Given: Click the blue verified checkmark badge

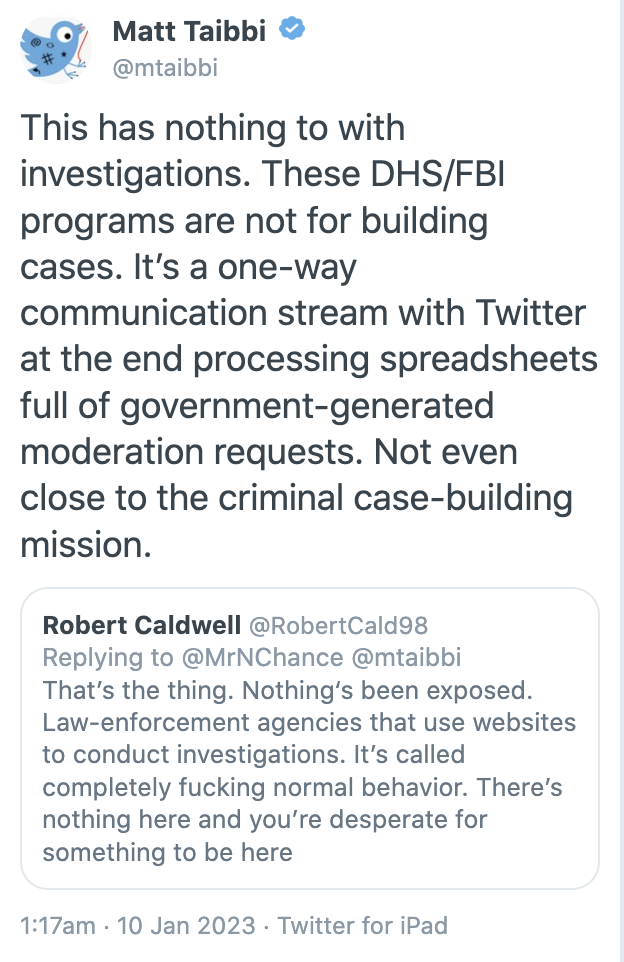Looking at the screenshot, I should (292, 29).
